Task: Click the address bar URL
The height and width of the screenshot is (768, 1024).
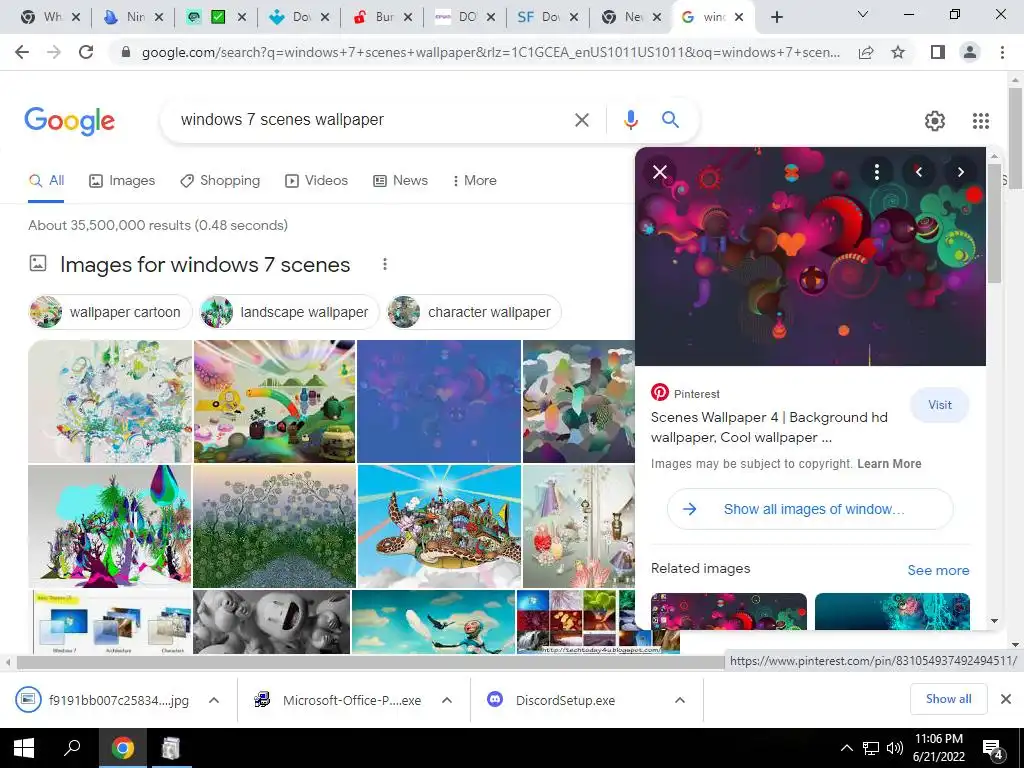Action: [x=490, y=52]
